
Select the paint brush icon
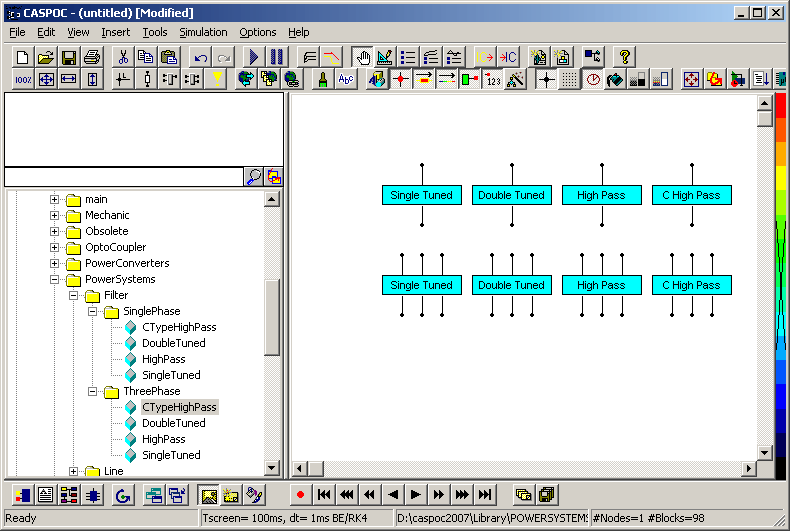(x=322, y=79)
